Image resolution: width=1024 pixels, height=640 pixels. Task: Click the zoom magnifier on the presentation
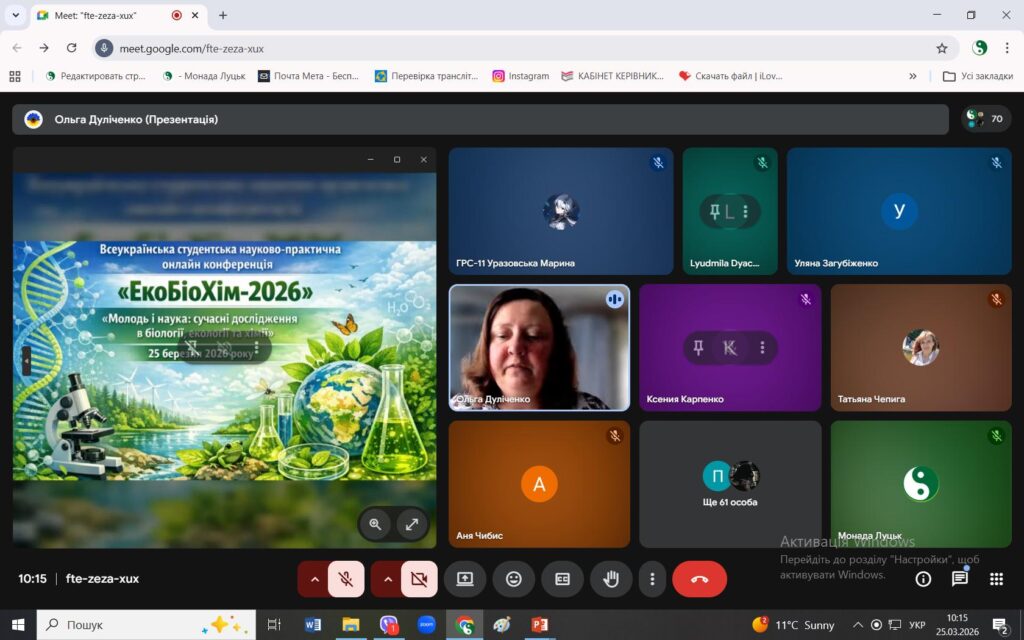point(375,523)
